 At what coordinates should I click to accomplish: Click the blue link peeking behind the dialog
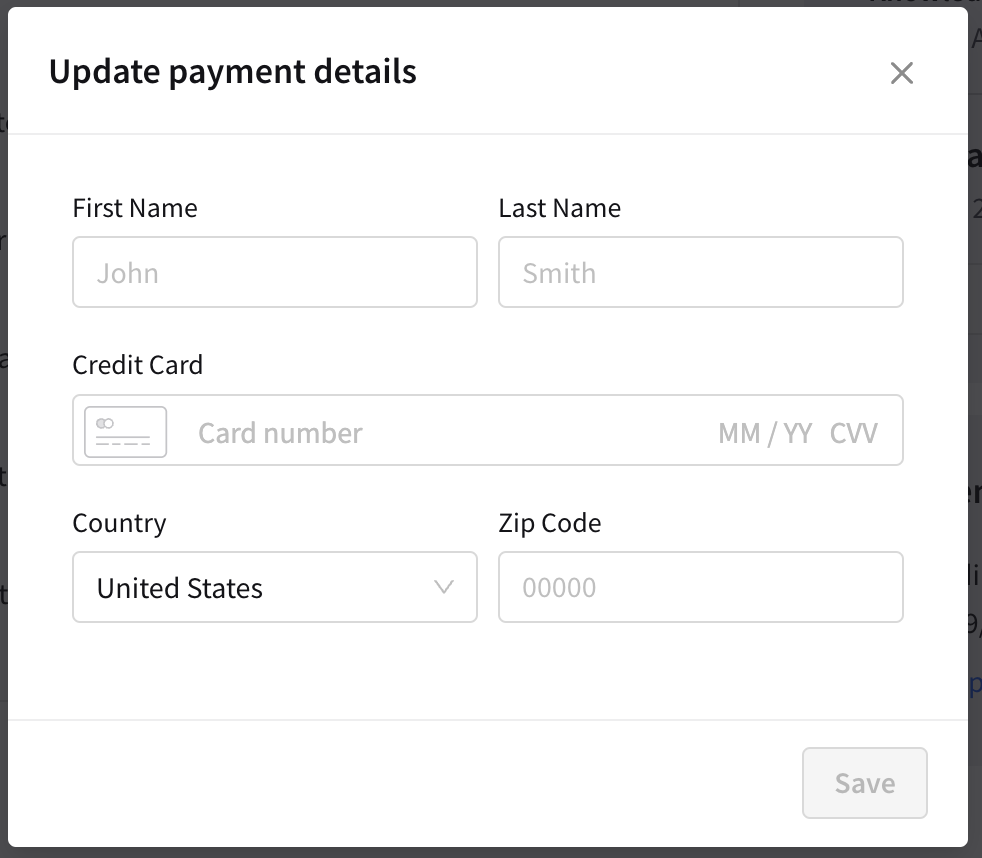975,684
